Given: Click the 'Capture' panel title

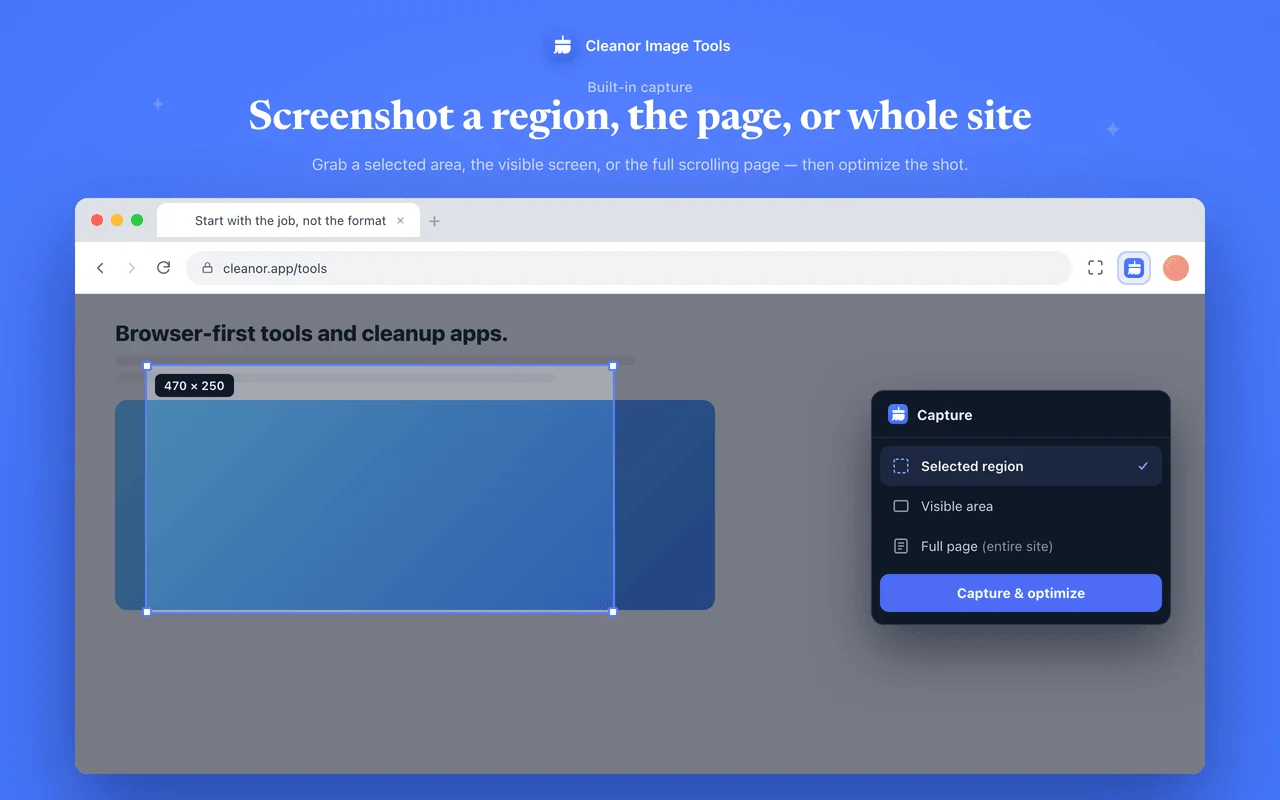Looking at the screenshot, I should [944, 415].
